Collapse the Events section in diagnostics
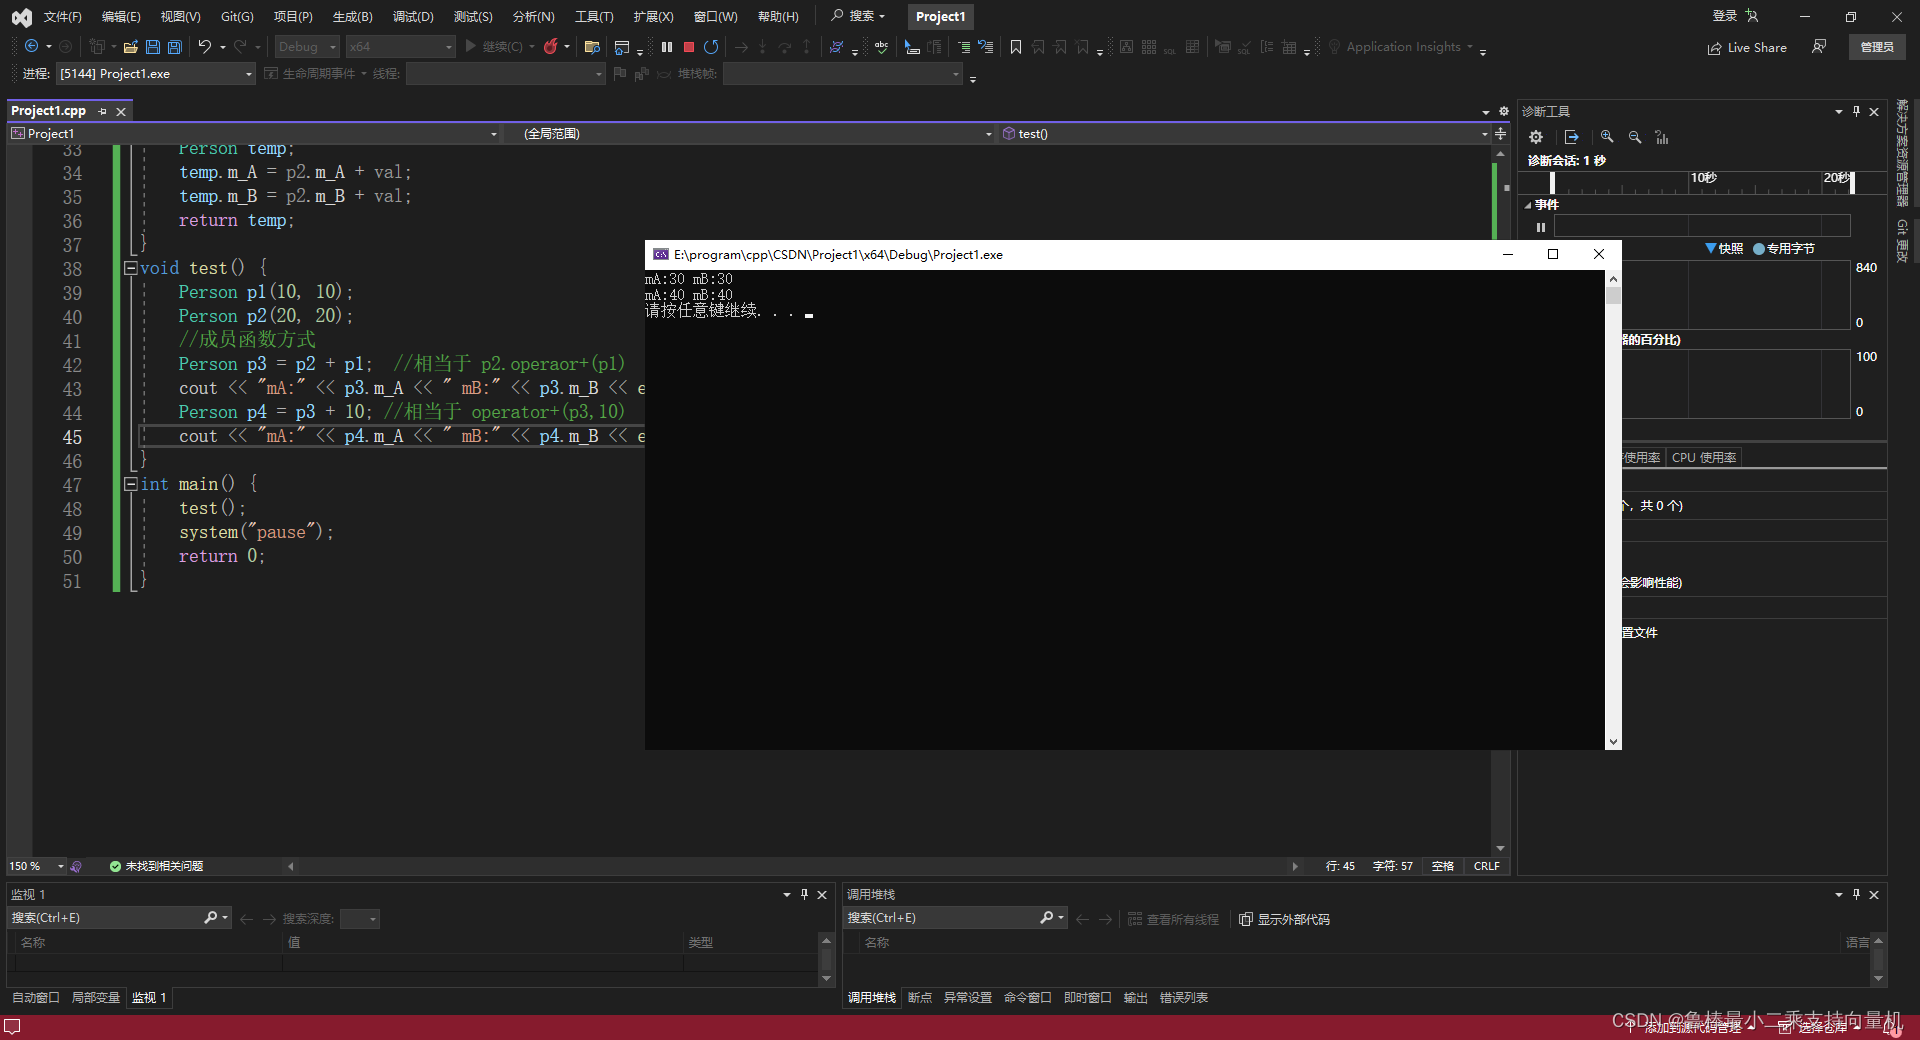Image resolution: width=1920 pixels, height=1040 pixels. pos(1528,205)
